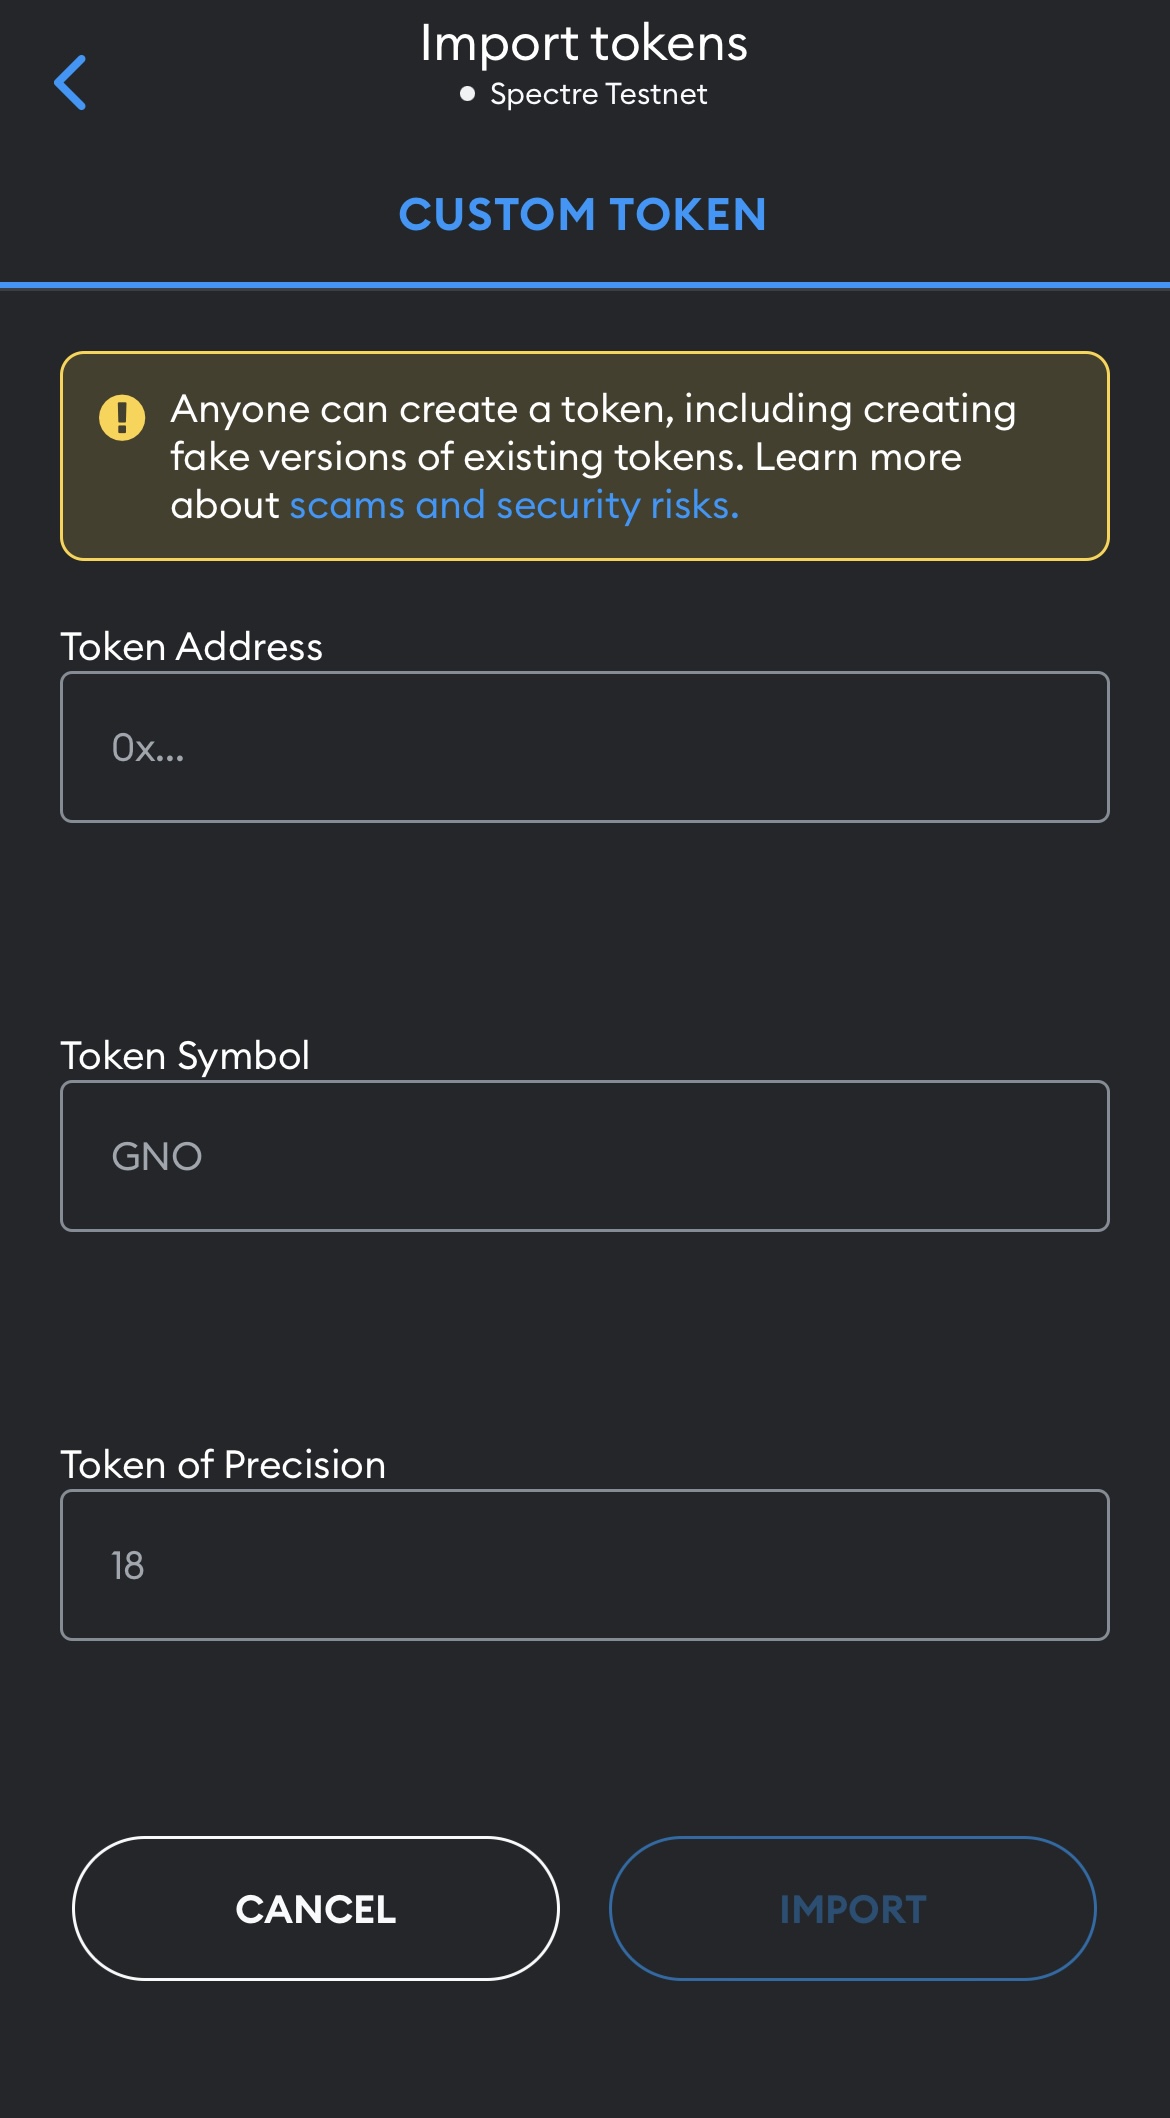Select the Token Symbol field showing GNO
Screen dimensions: 1170x2118
pos(585,1155)
